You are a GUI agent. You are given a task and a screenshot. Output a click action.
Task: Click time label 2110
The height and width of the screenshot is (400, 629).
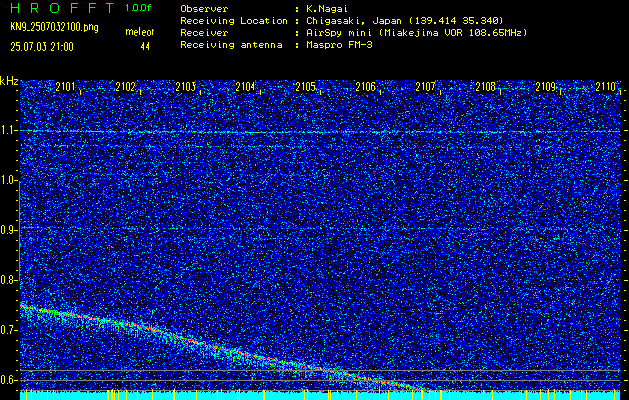(x=606, y=87)
